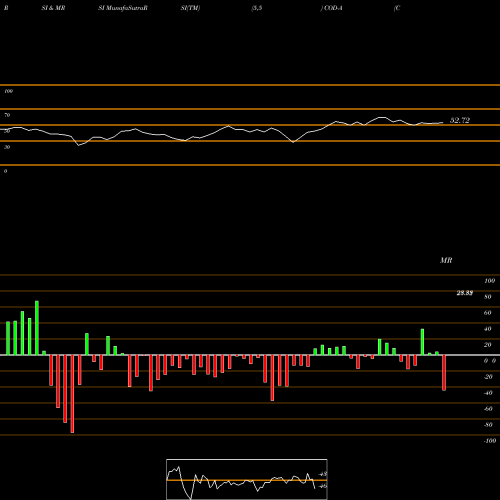Open the mini RSI overview chart thumbnail

(x=247, y=479)
